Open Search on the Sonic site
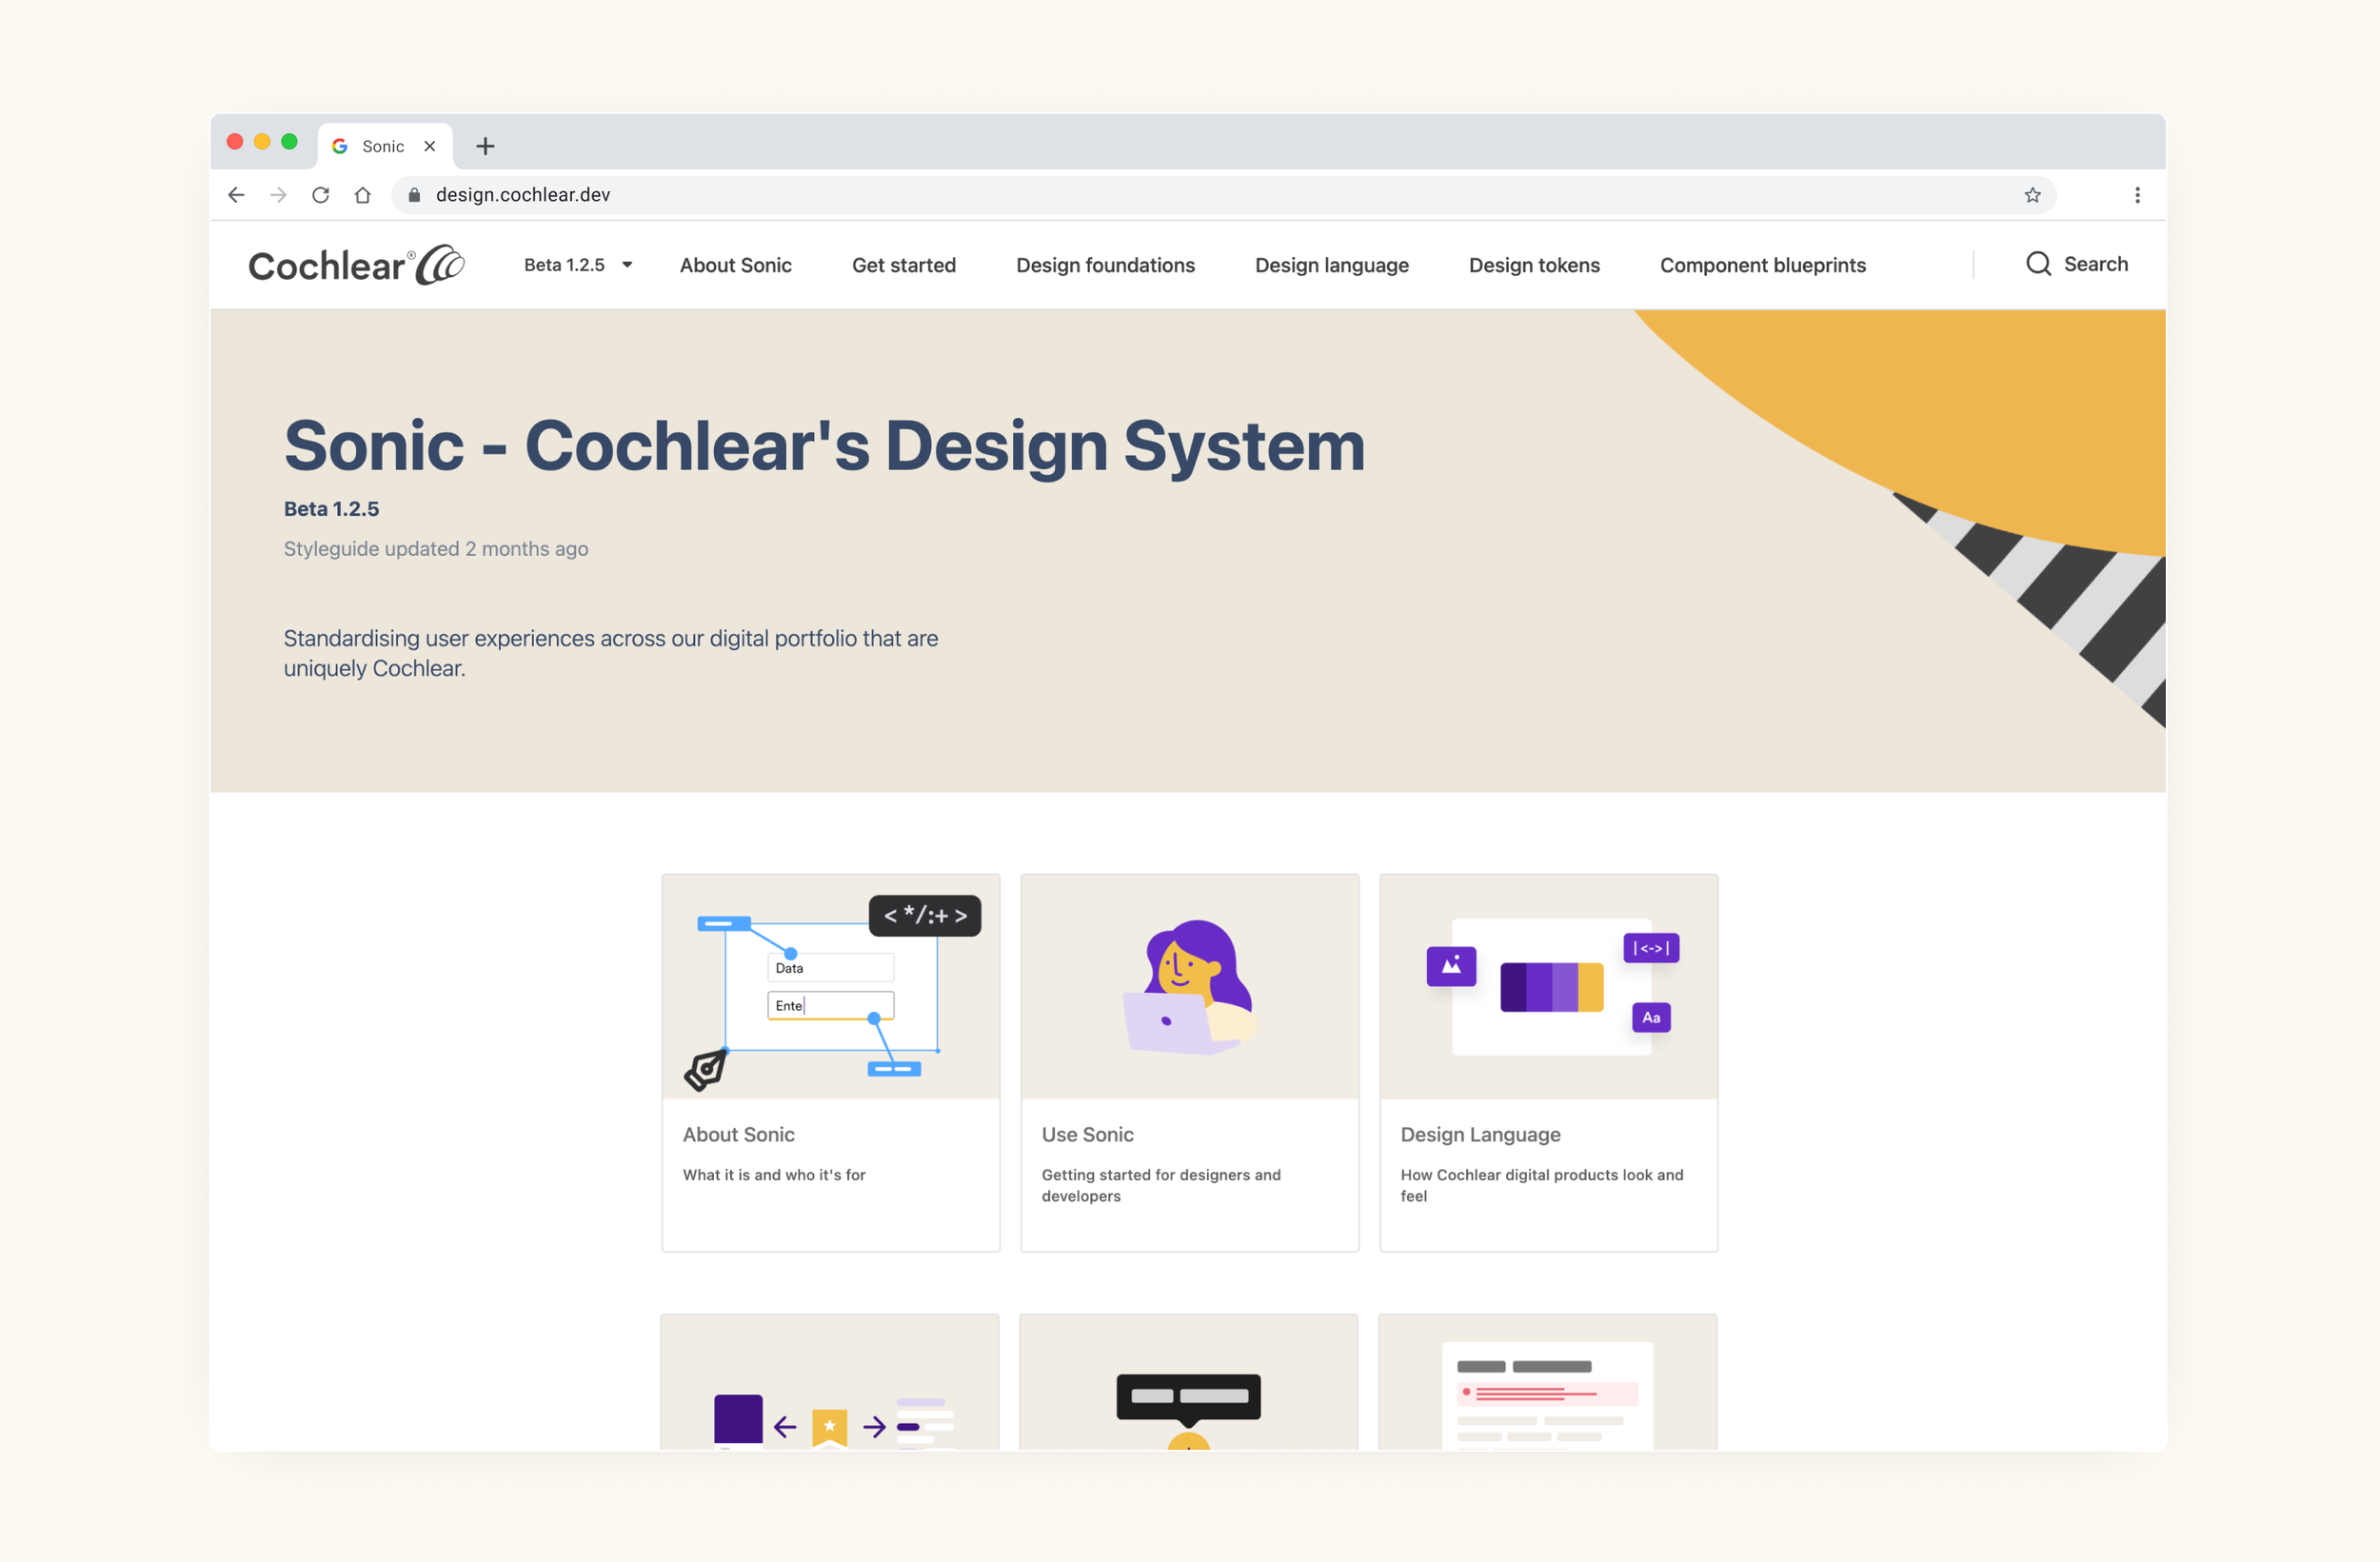 point(2077,264)
